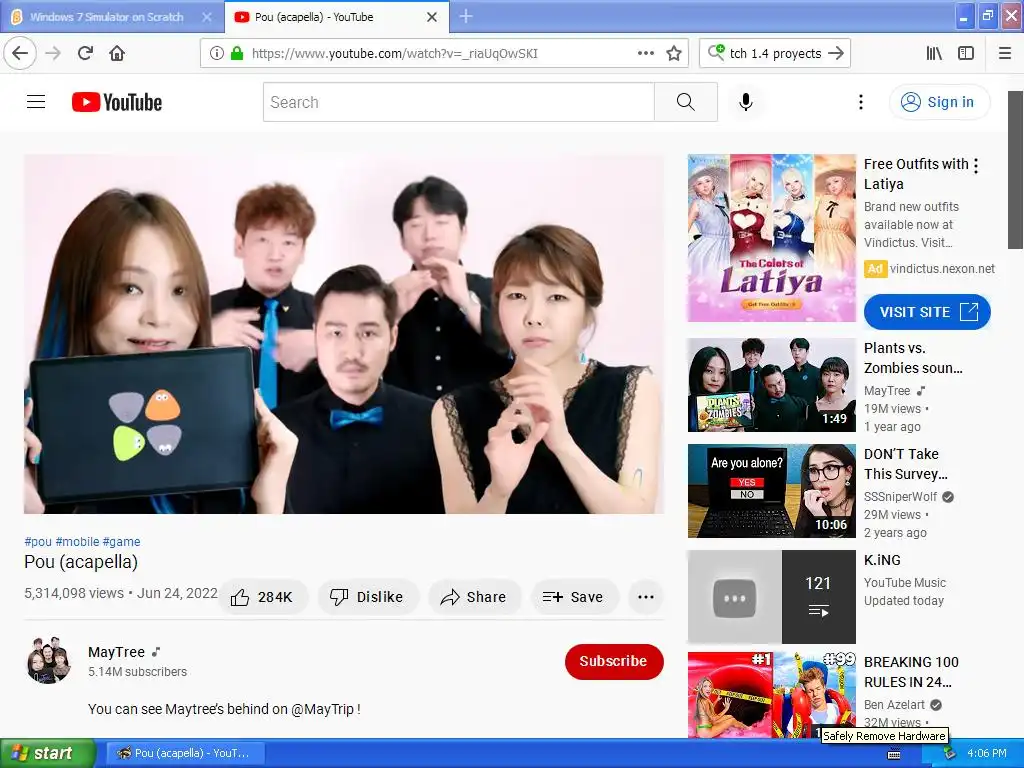
Task: Run search with arrow in browser search box
Action: click(836, 54)
